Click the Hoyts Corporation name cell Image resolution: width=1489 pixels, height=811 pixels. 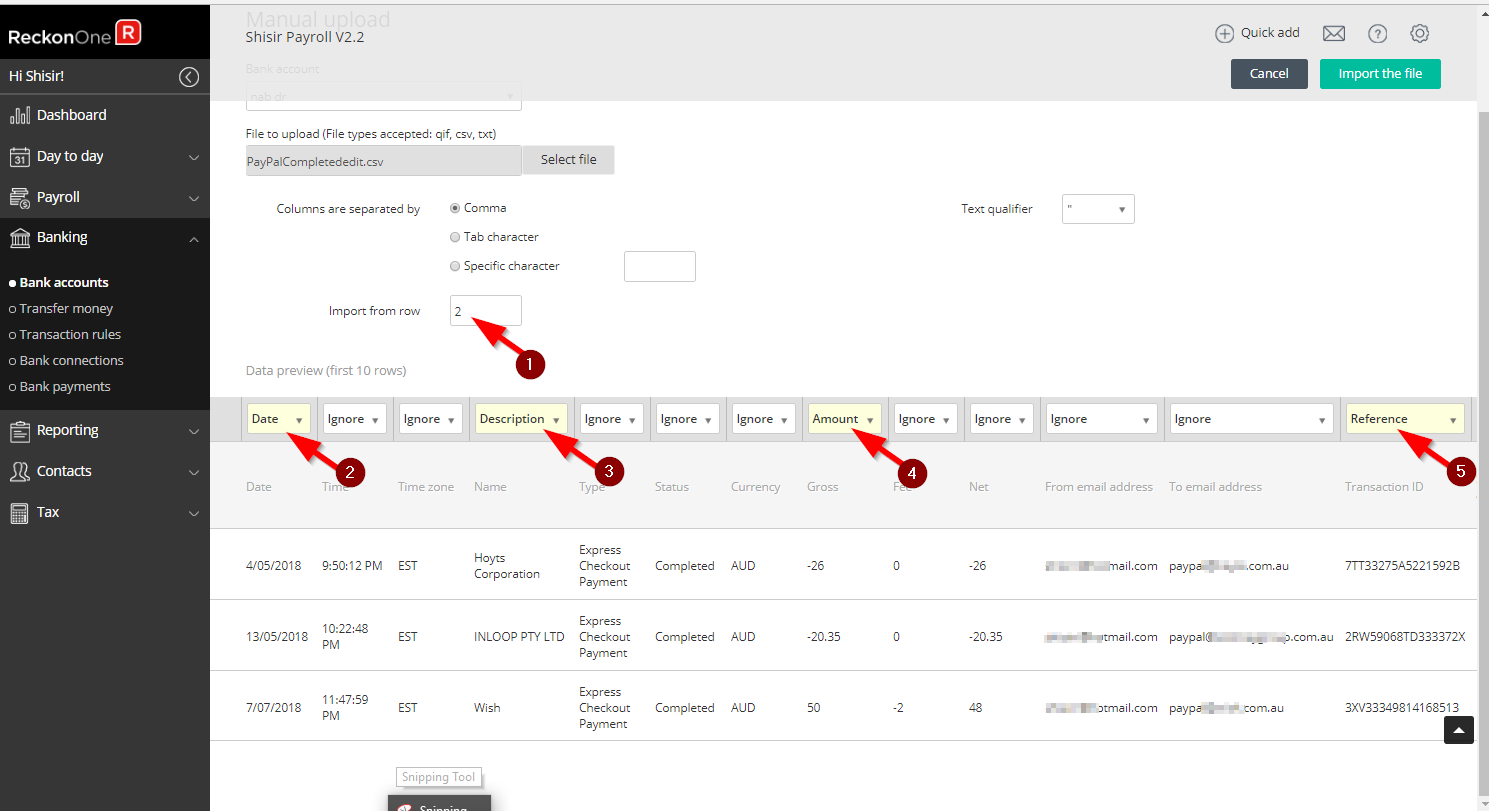pyautogui.click(x=507, y=566)
